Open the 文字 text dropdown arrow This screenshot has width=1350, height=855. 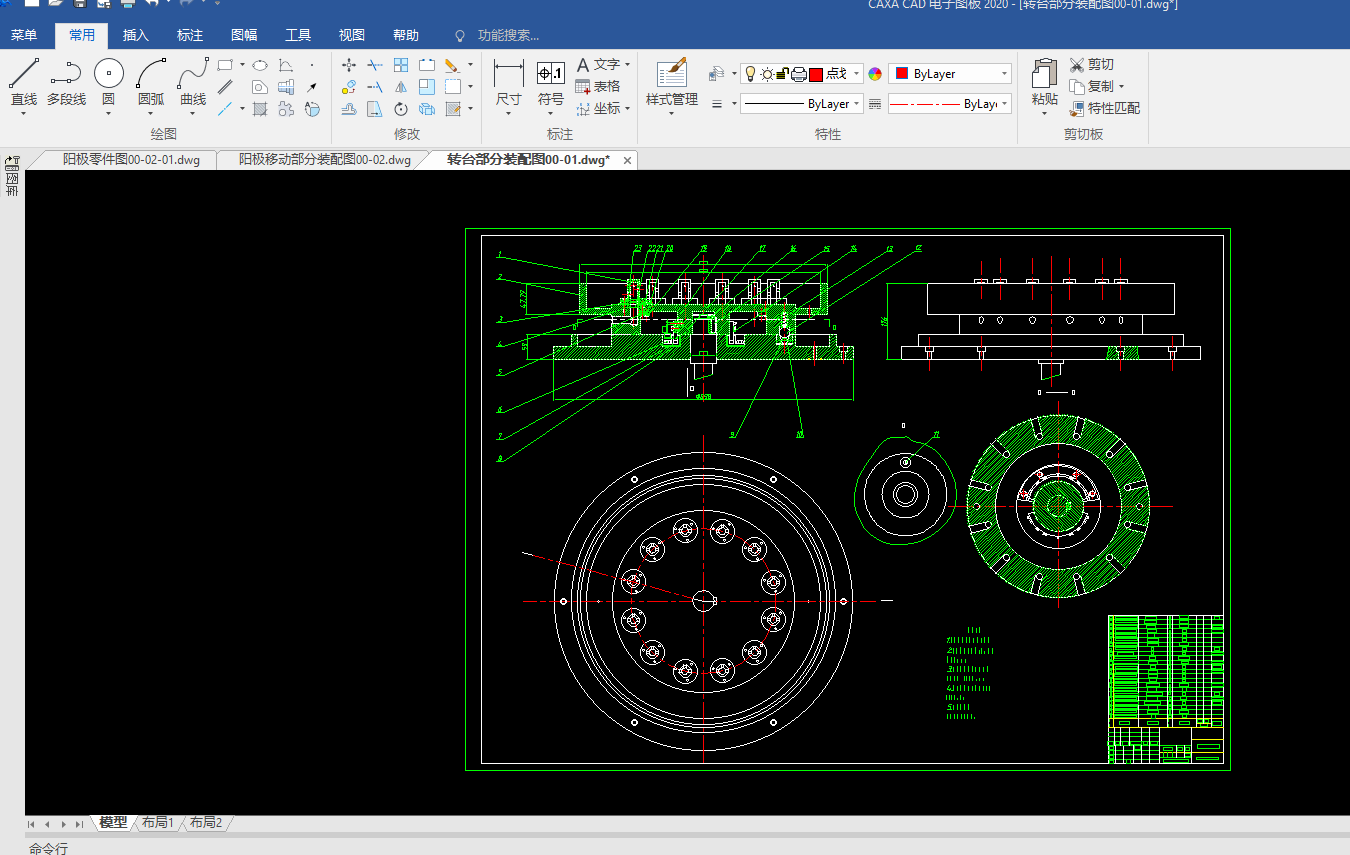[x=627, y=65]
